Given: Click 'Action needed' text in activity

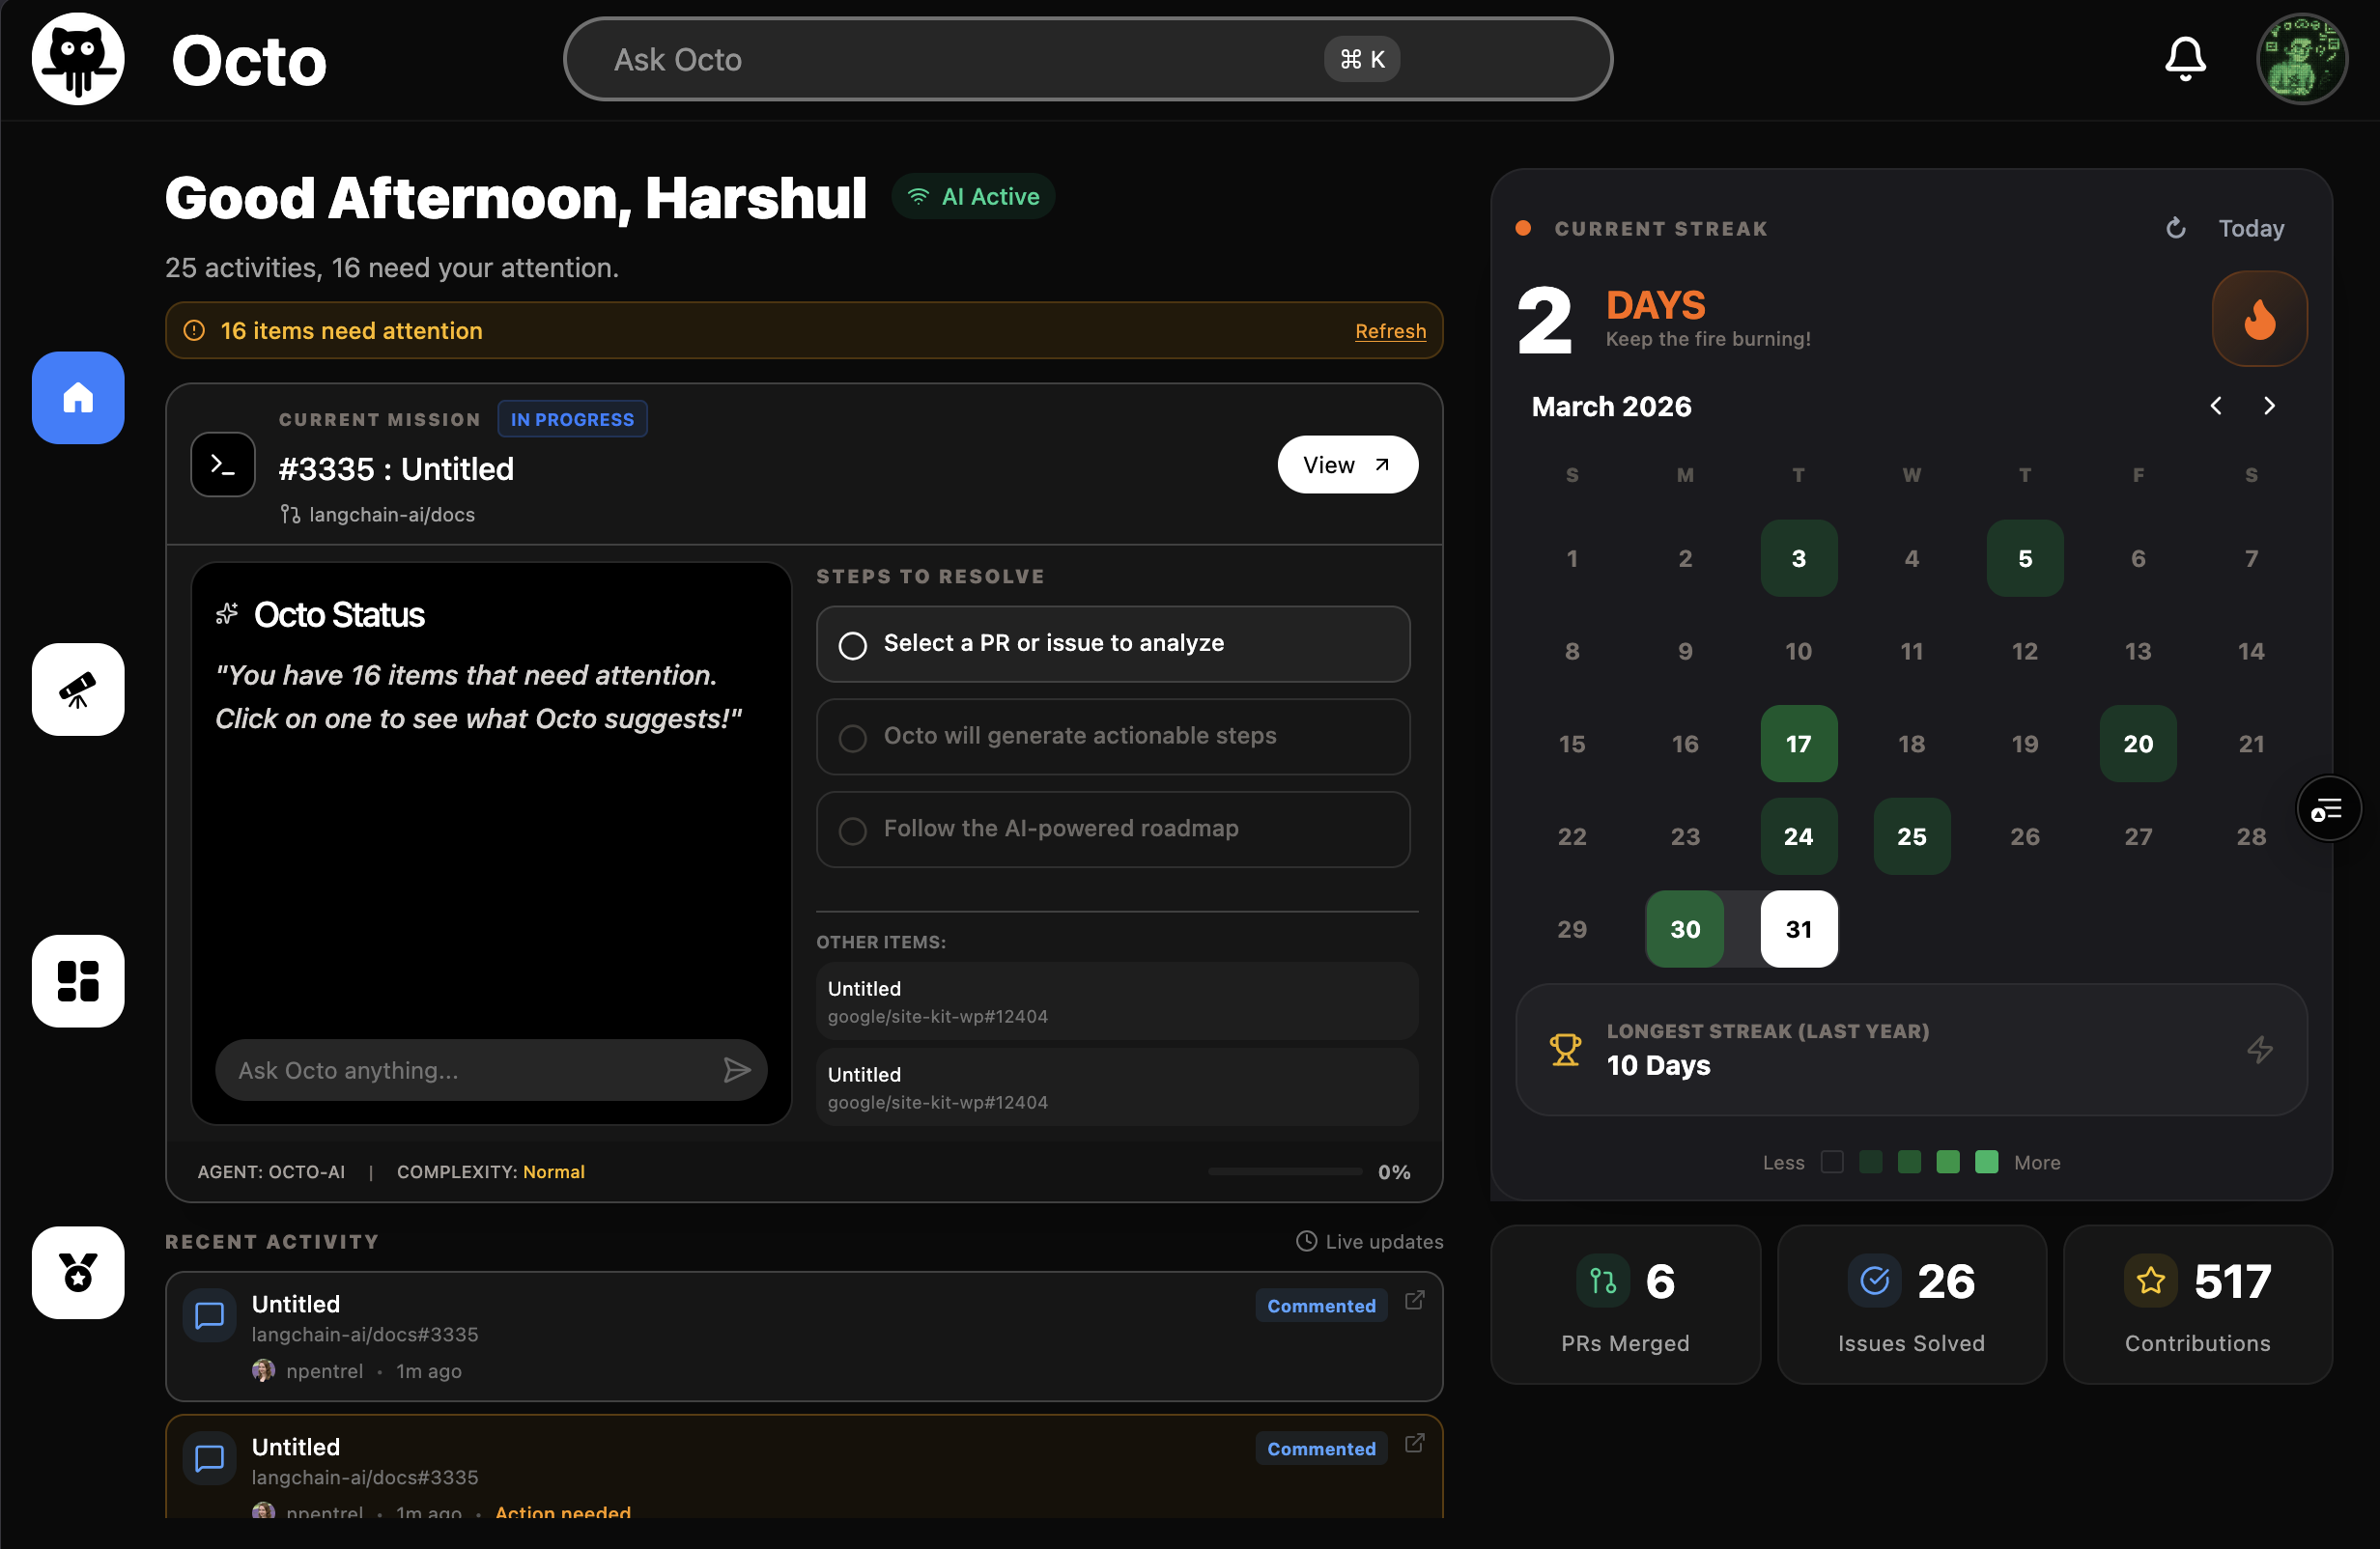Looking at the screenshot, I should pos(563,1512).
